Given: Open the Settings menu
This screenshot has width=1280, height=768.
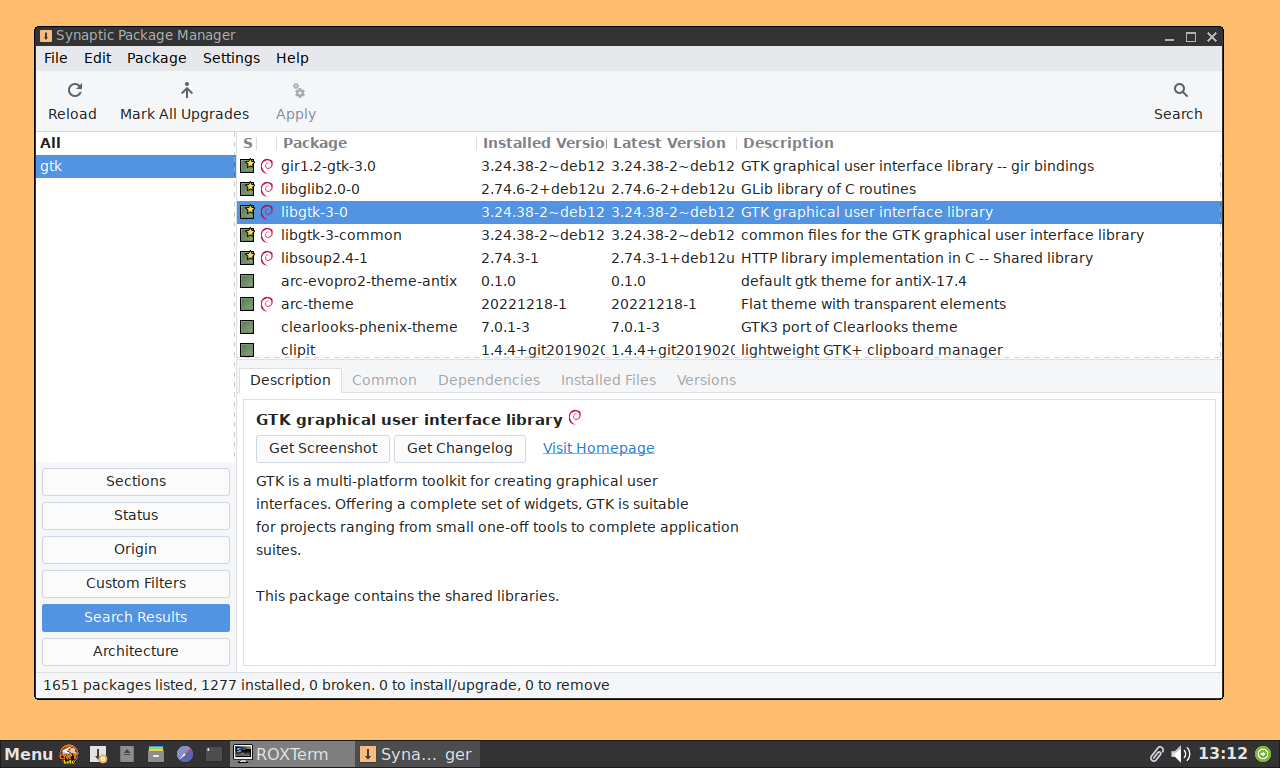Looking at the screenshot, I should click(231, 58).
